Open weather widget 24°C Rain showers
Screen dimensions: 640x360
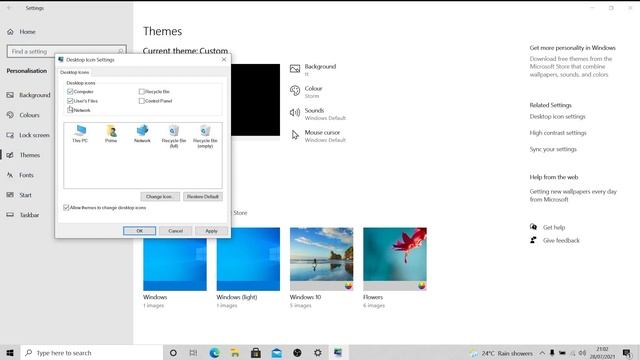point(502,353)
